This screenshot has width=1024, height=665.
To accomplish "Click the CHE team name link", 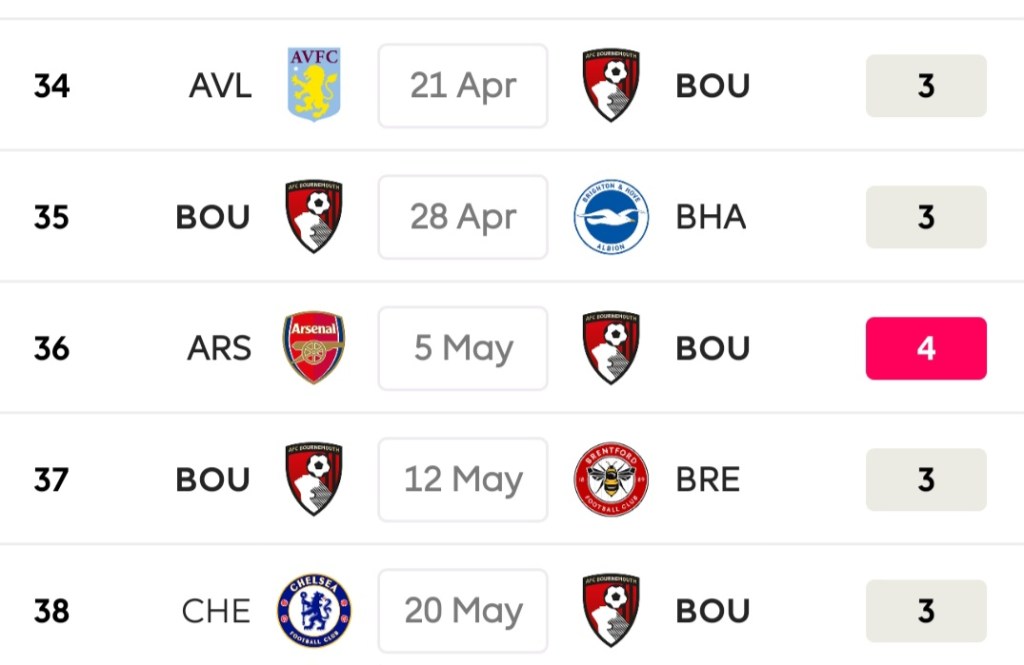I will click(216, 611).
